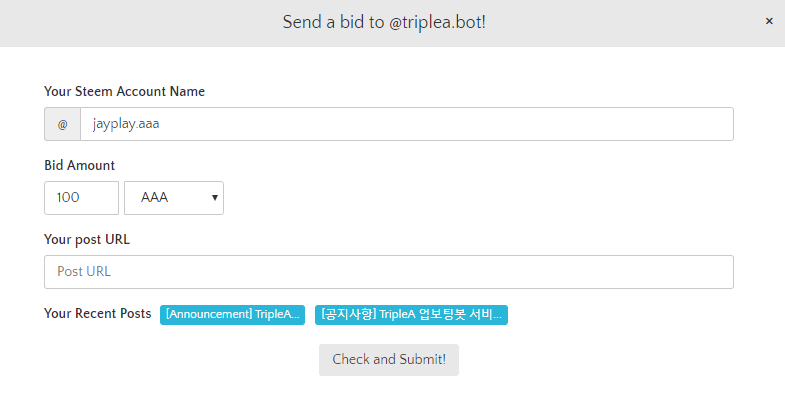The width and height of the screenshot is (785, 393).
Task: Click the gray dialog header bar
Action: (x=392, y=23)
